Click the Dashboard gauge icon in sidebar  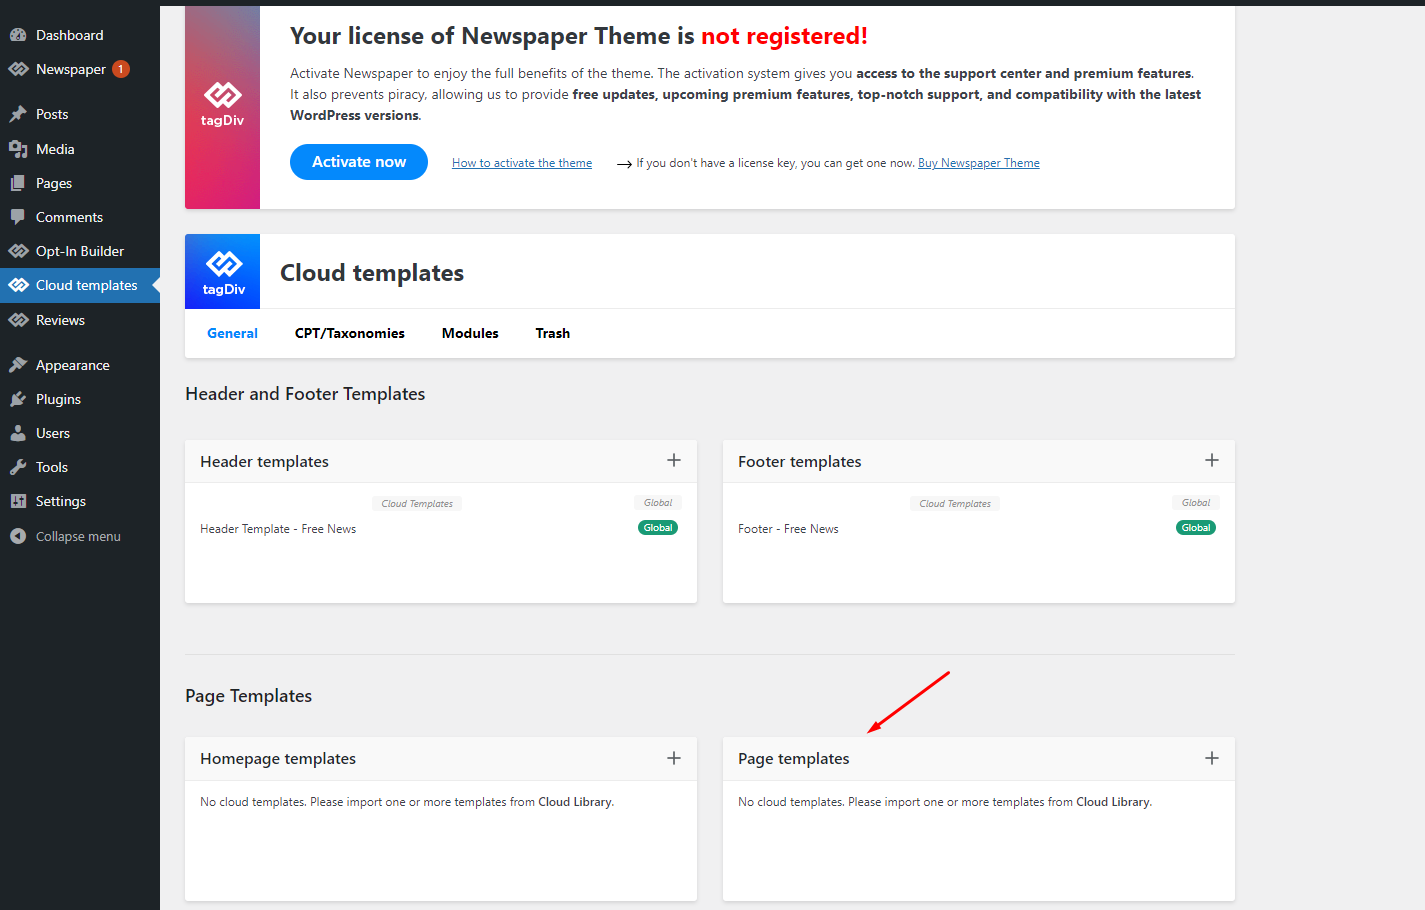[18, 35]
